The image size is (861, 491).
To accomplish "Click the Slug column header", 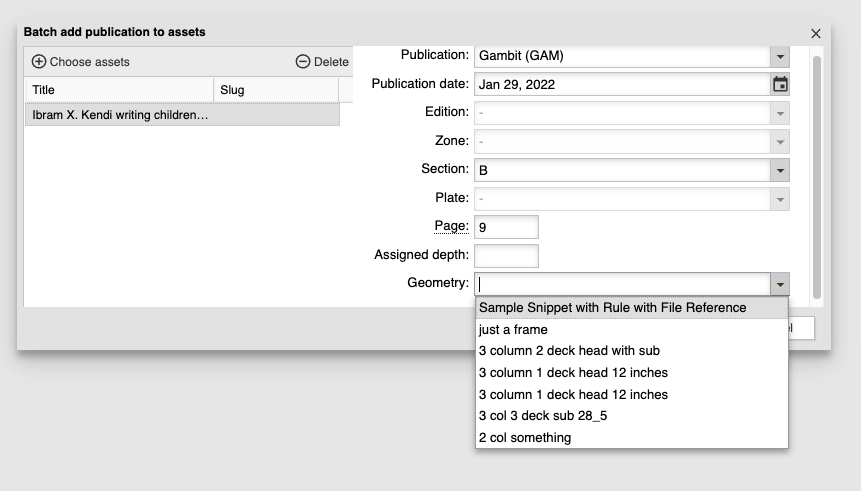I will (276, 90).
